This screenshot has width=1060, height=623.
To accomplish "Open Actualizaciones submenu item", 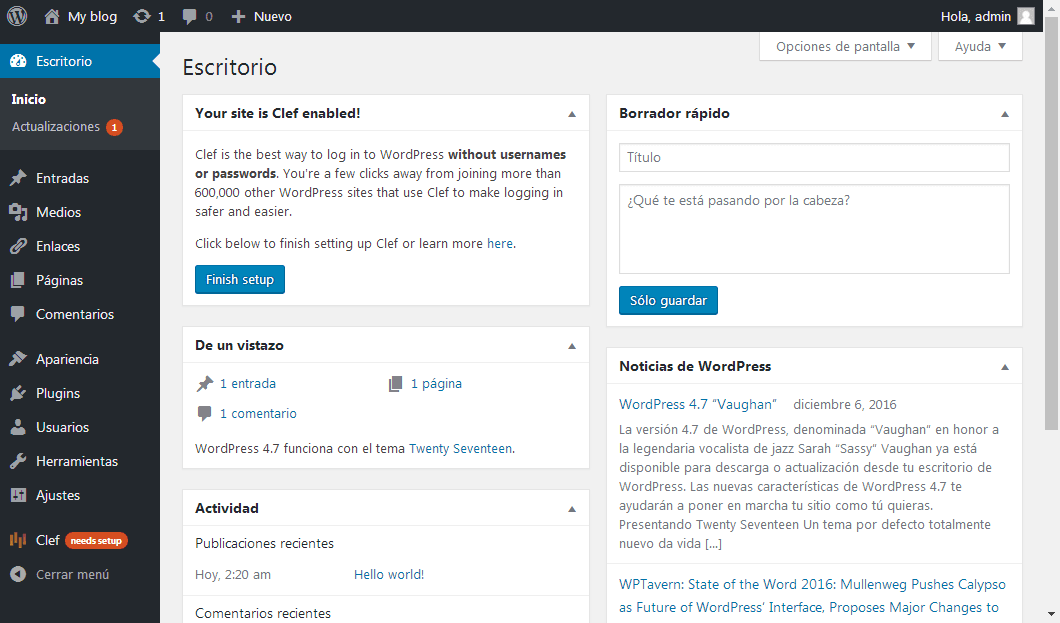I will [x=56, y=126].
